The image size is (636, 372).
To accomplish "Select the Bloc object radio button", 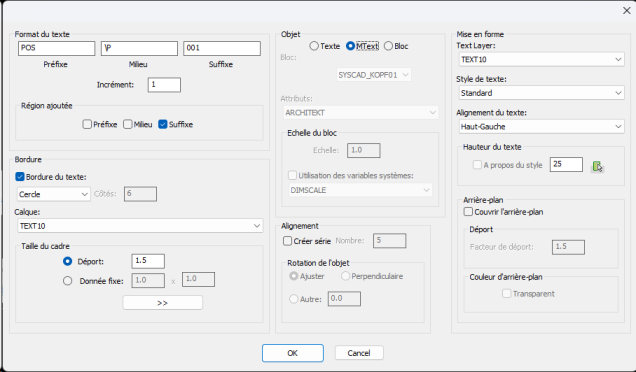I will [x=388, y=46].
